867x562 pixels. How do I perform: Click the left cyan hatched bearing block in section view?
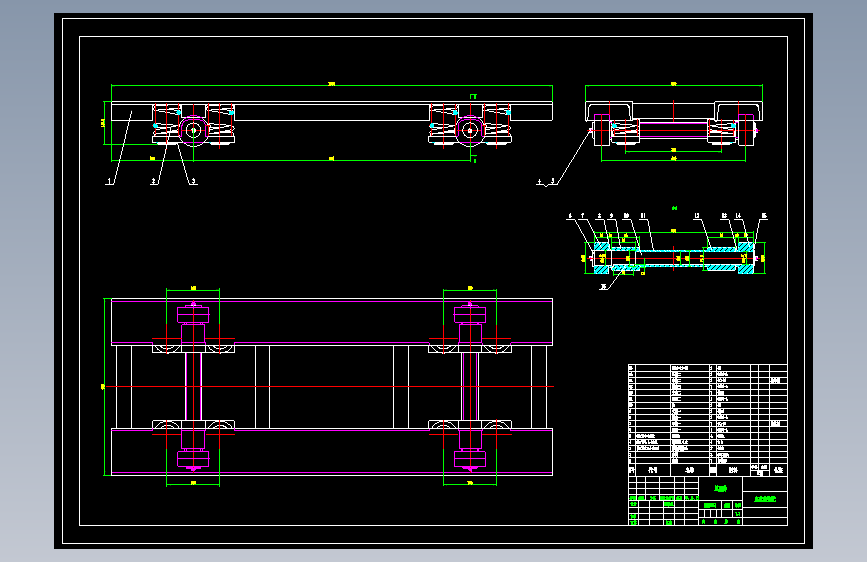point(602,246)
